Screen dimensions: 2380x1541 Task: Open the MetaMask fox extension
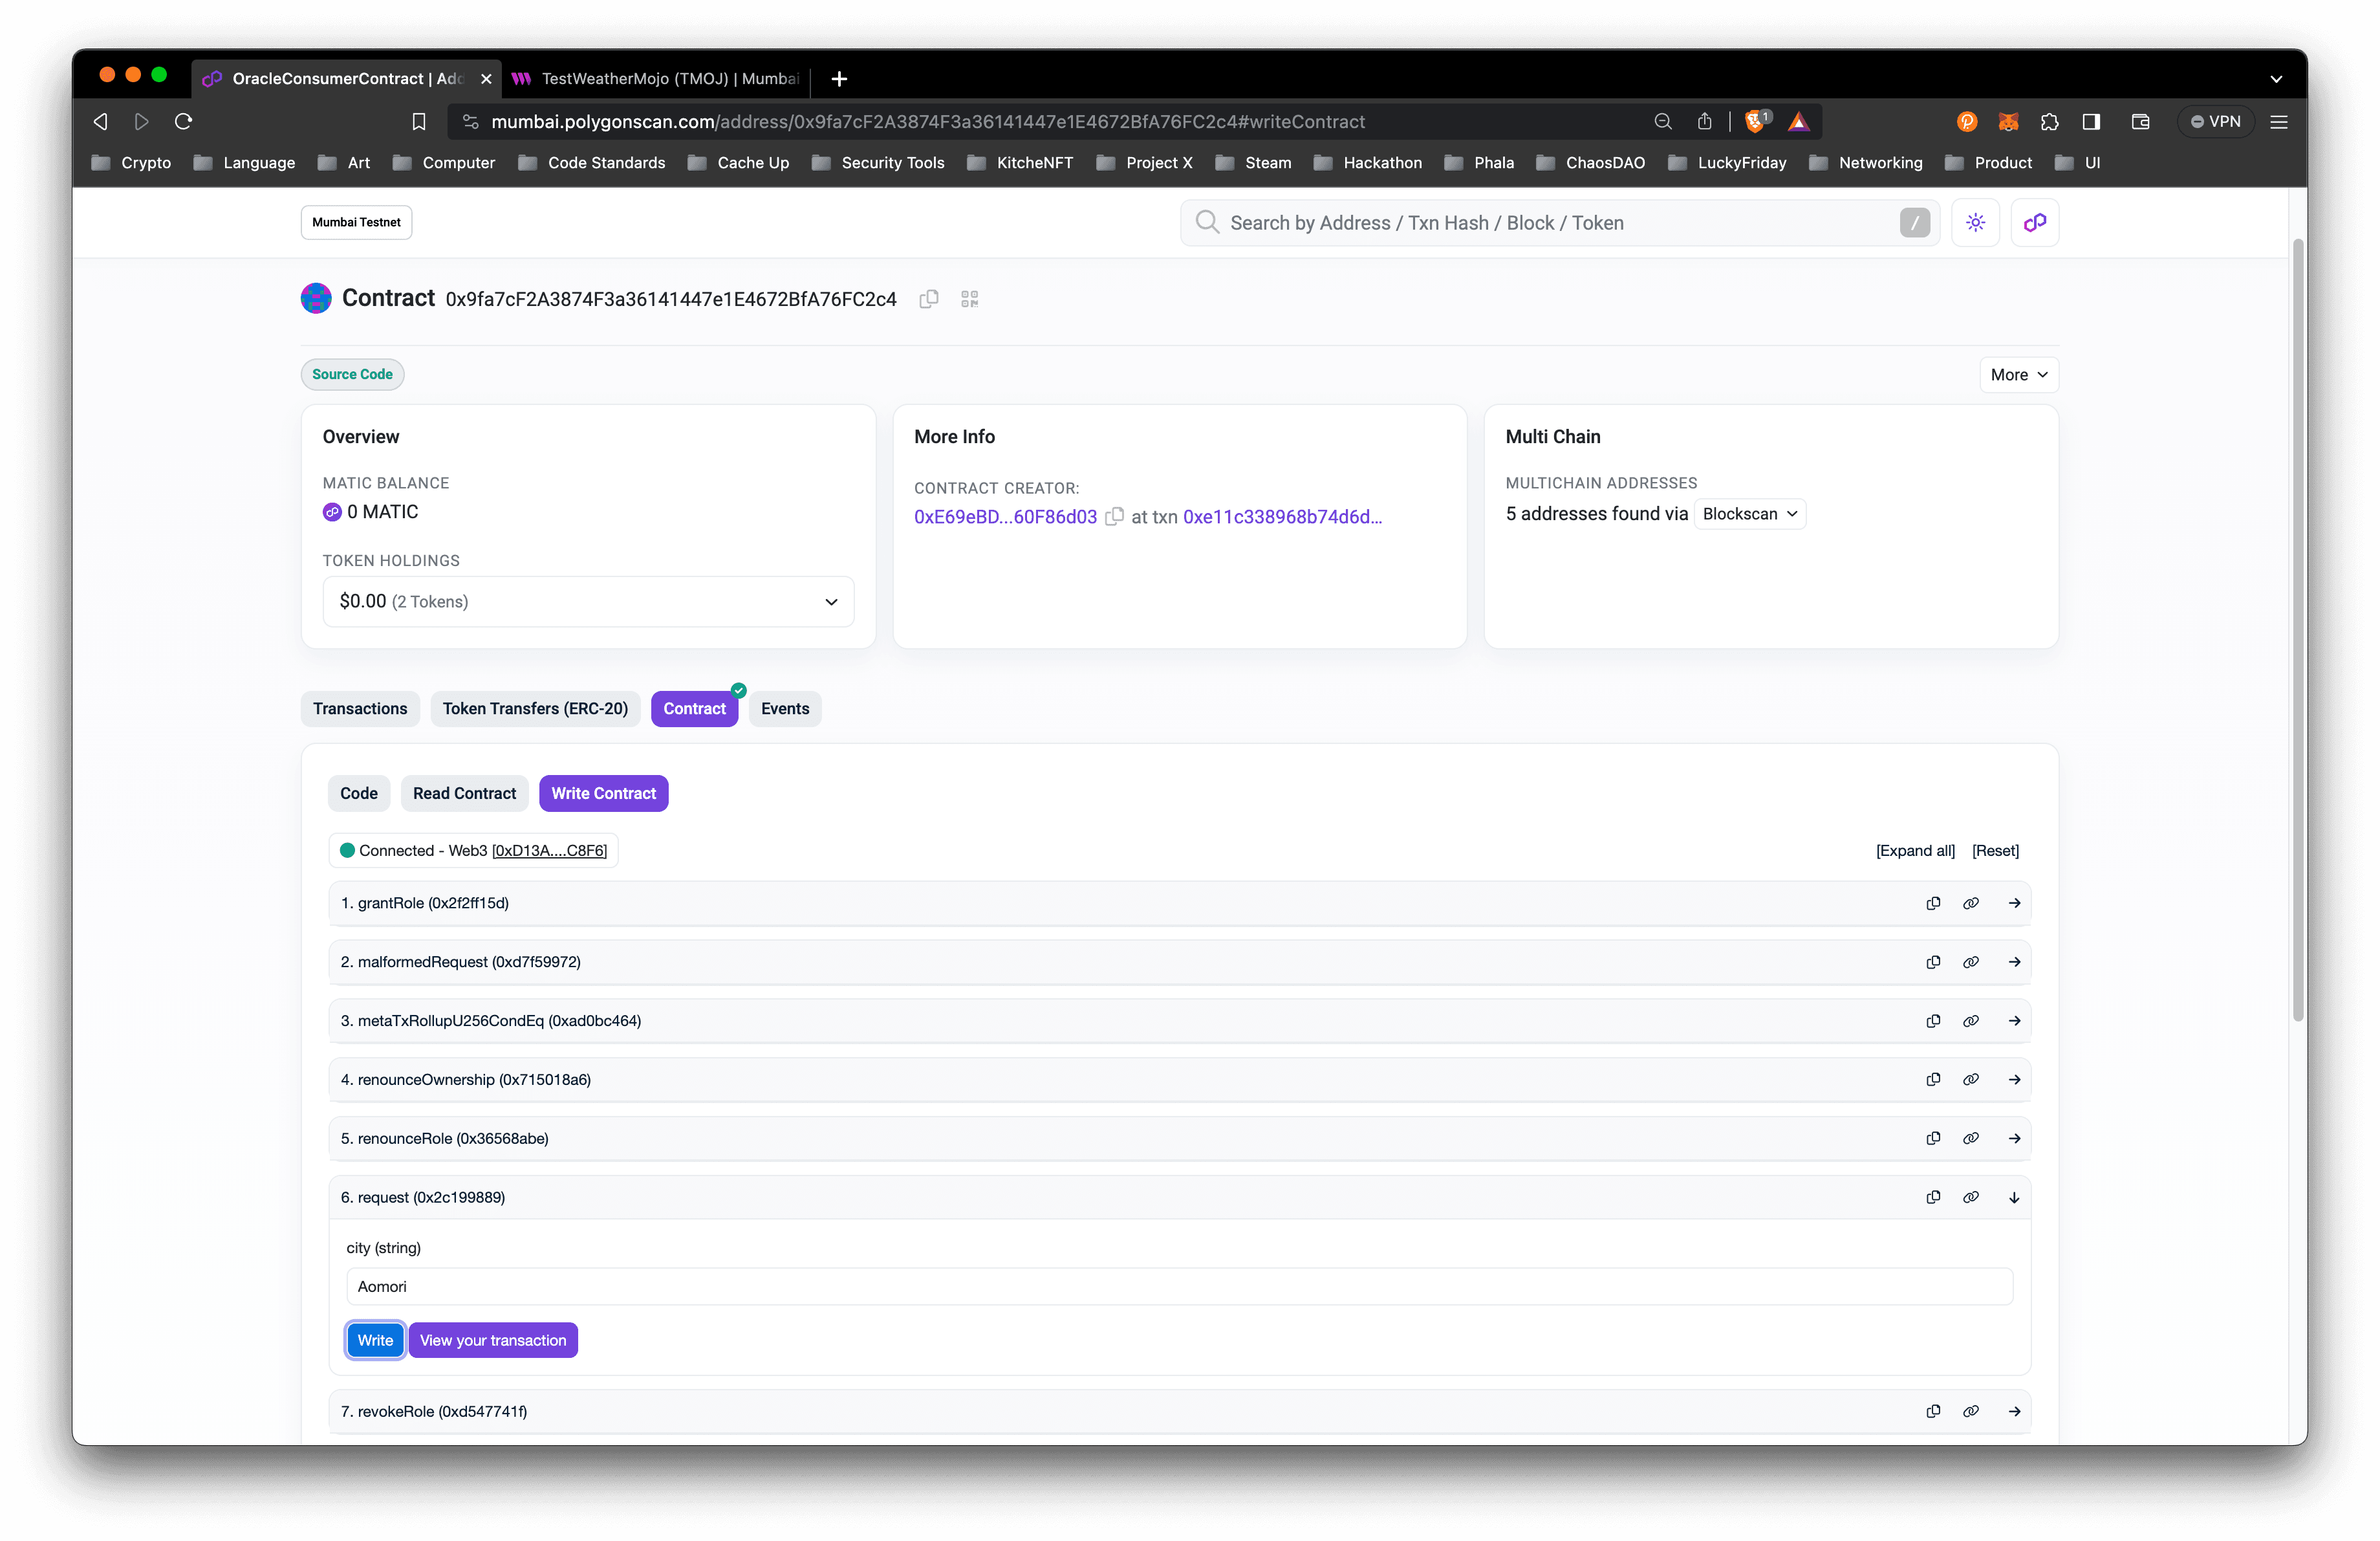(2008, 121)
